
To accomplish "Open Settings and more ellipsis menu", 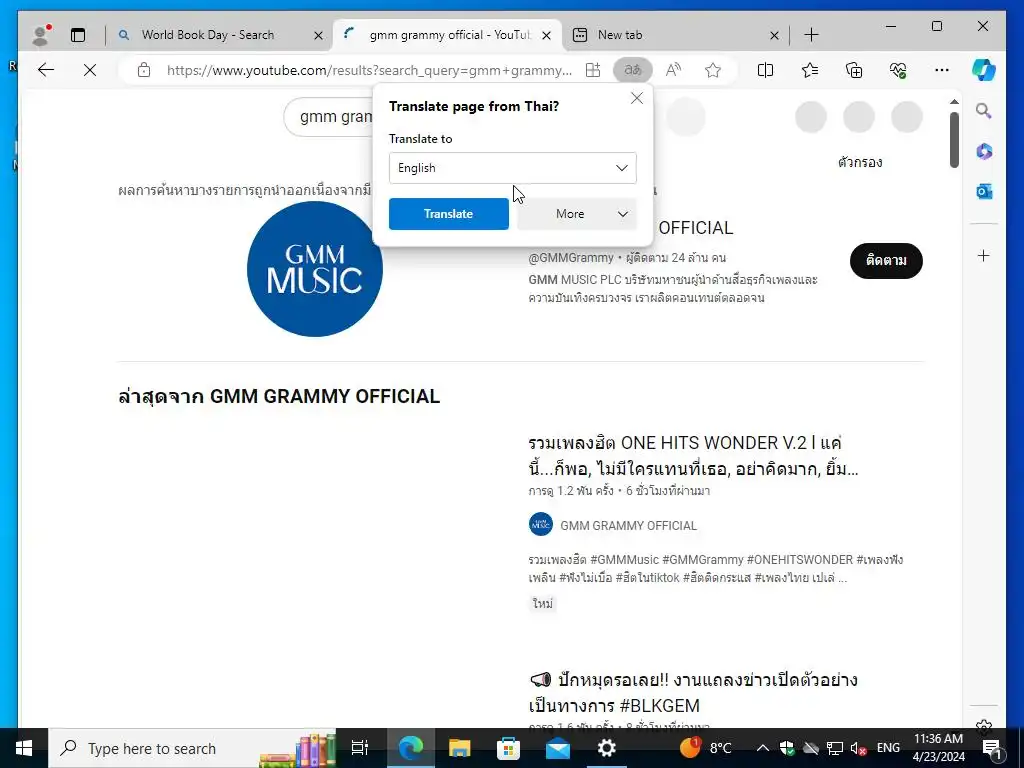I will [x=942, y=70].
